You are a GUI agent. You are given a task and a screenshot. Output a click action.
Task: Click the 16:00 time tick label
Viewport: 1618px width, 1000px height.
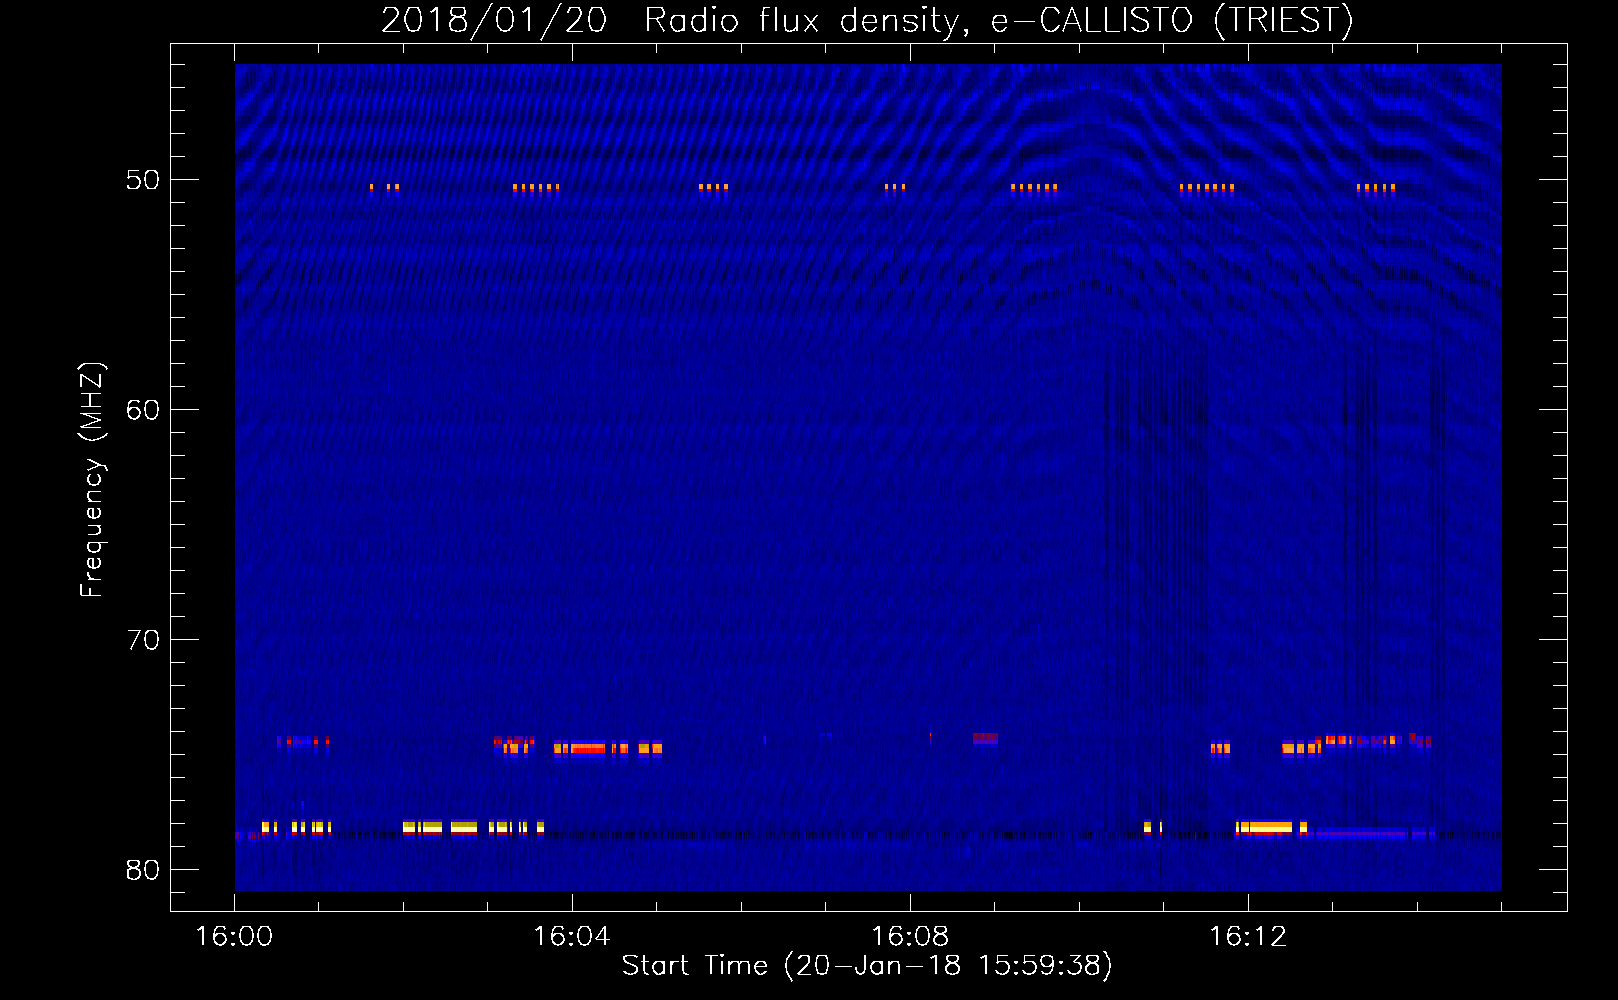coord(234,936)
